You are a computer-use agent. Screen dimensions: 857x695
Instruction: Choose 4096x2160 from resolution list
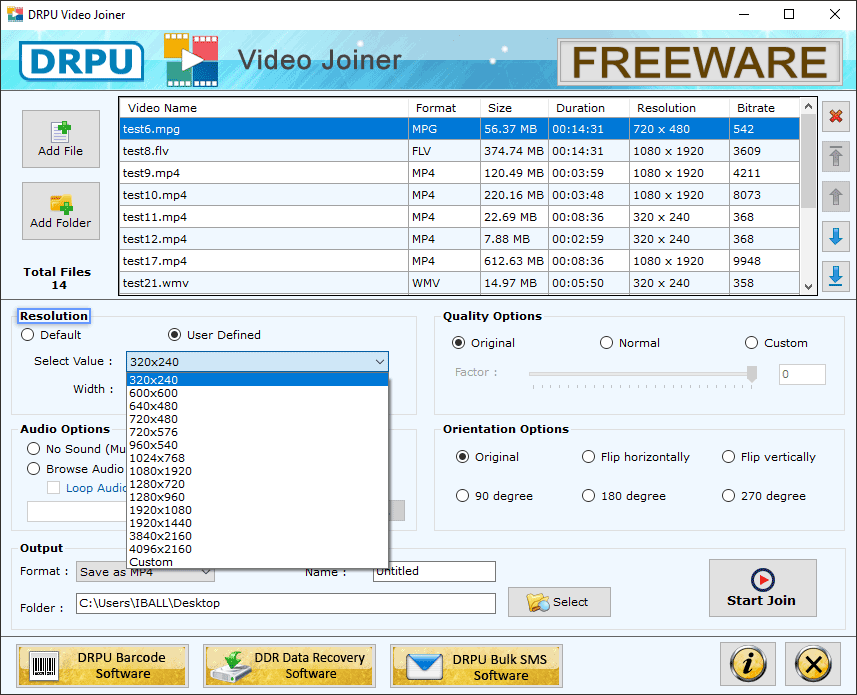pyautogui.click(x=257, y=549)
